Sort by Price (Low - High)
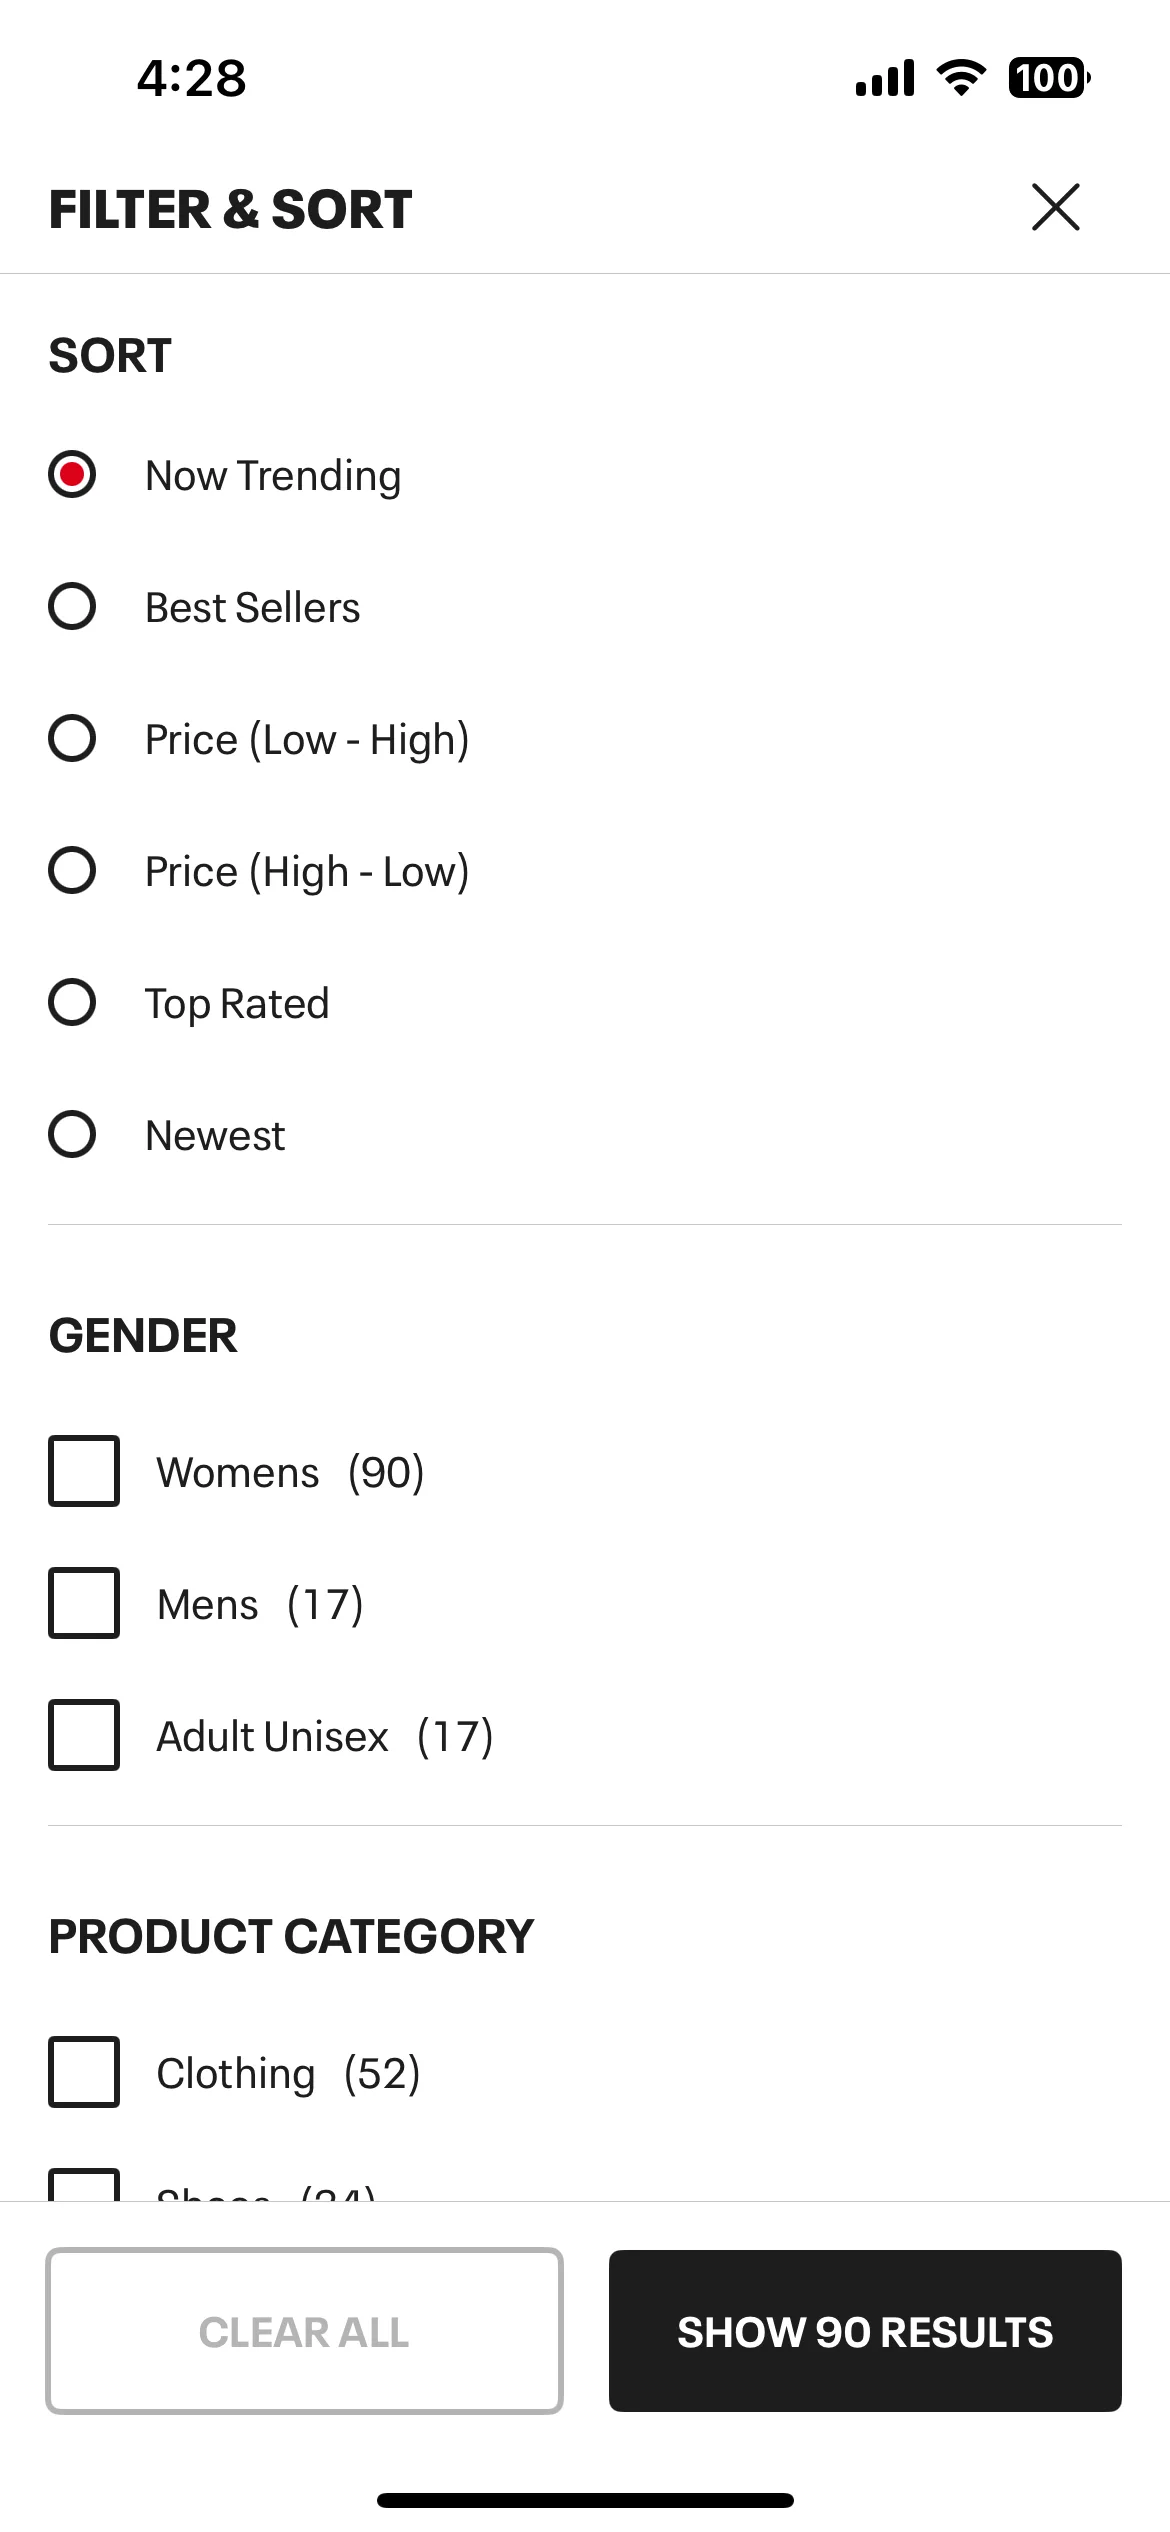The height and width of the screenshot is (2532, 1170). tap(72, 738)
